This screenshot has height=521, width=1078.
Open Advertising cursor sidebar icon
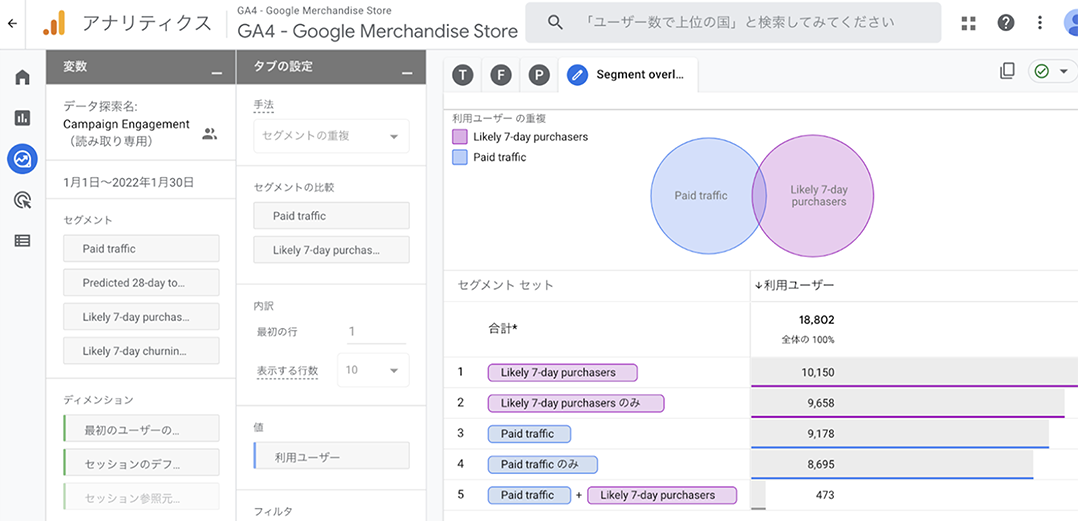(x=22, y=200)
